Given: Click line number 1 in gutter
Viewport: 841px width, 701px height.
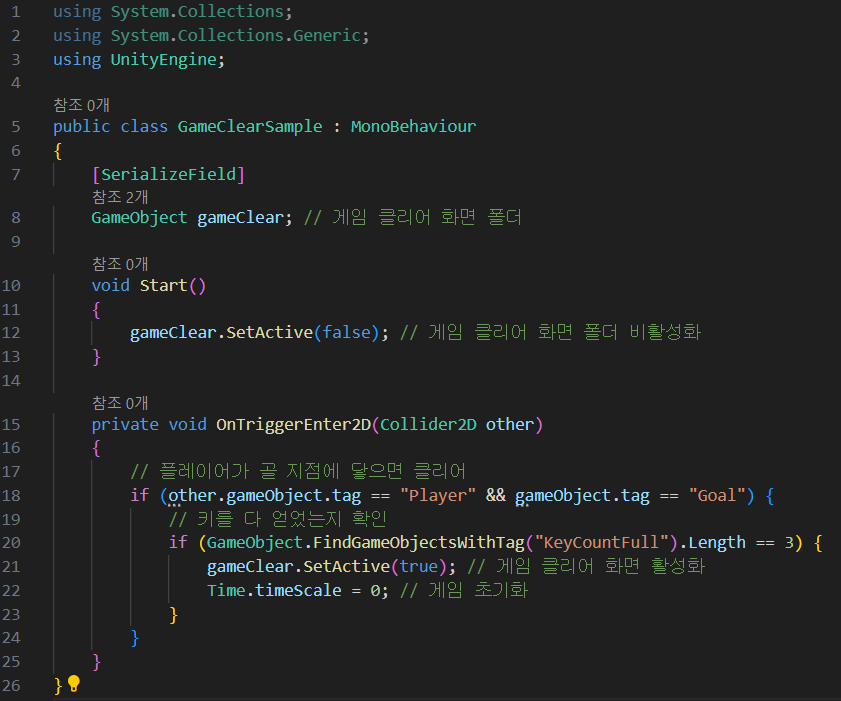Looking at the screenshot, I should 16,12.
